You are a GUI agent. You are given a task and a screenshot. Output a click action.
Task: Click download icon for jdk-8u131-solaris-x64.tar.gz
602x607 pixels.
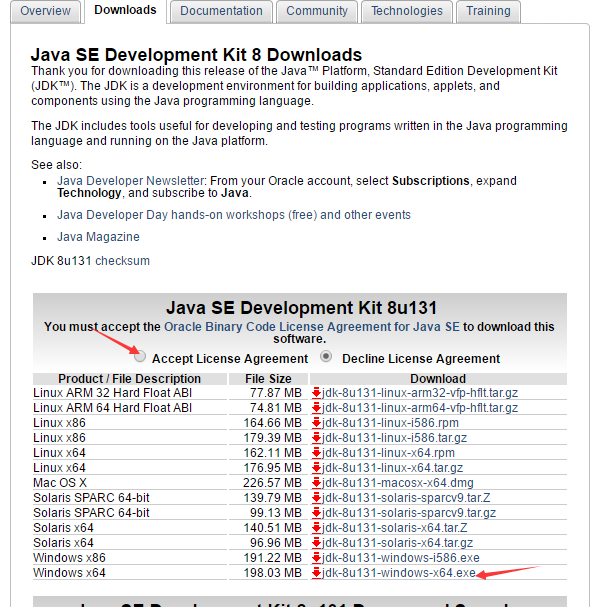point(316,543)
